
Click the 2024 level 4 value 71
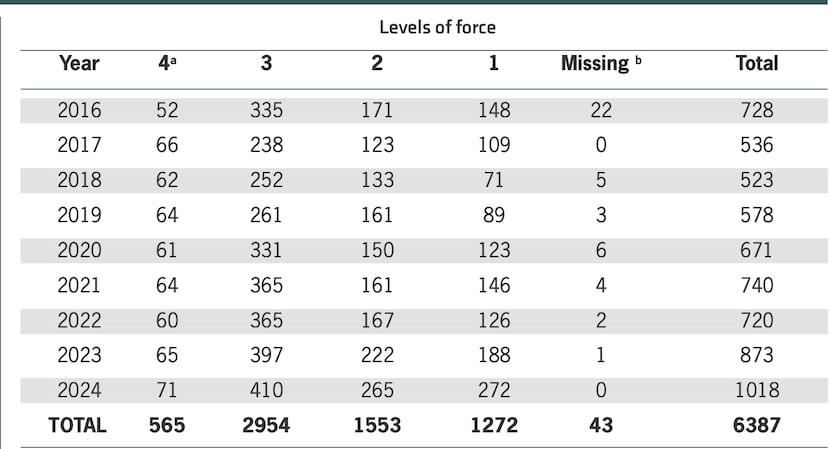click(x=166, y=390)
